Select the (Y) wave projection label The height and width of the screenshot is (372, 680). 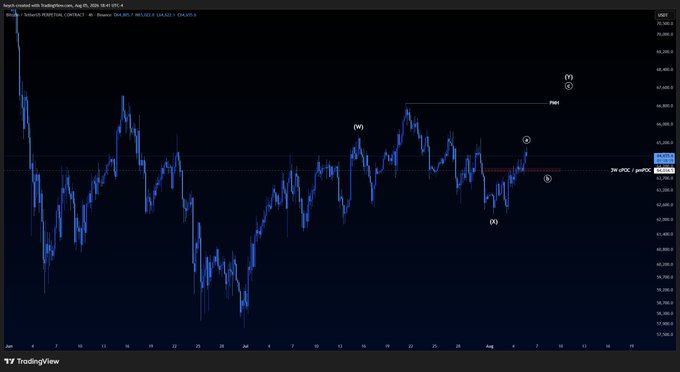point(569,77)
